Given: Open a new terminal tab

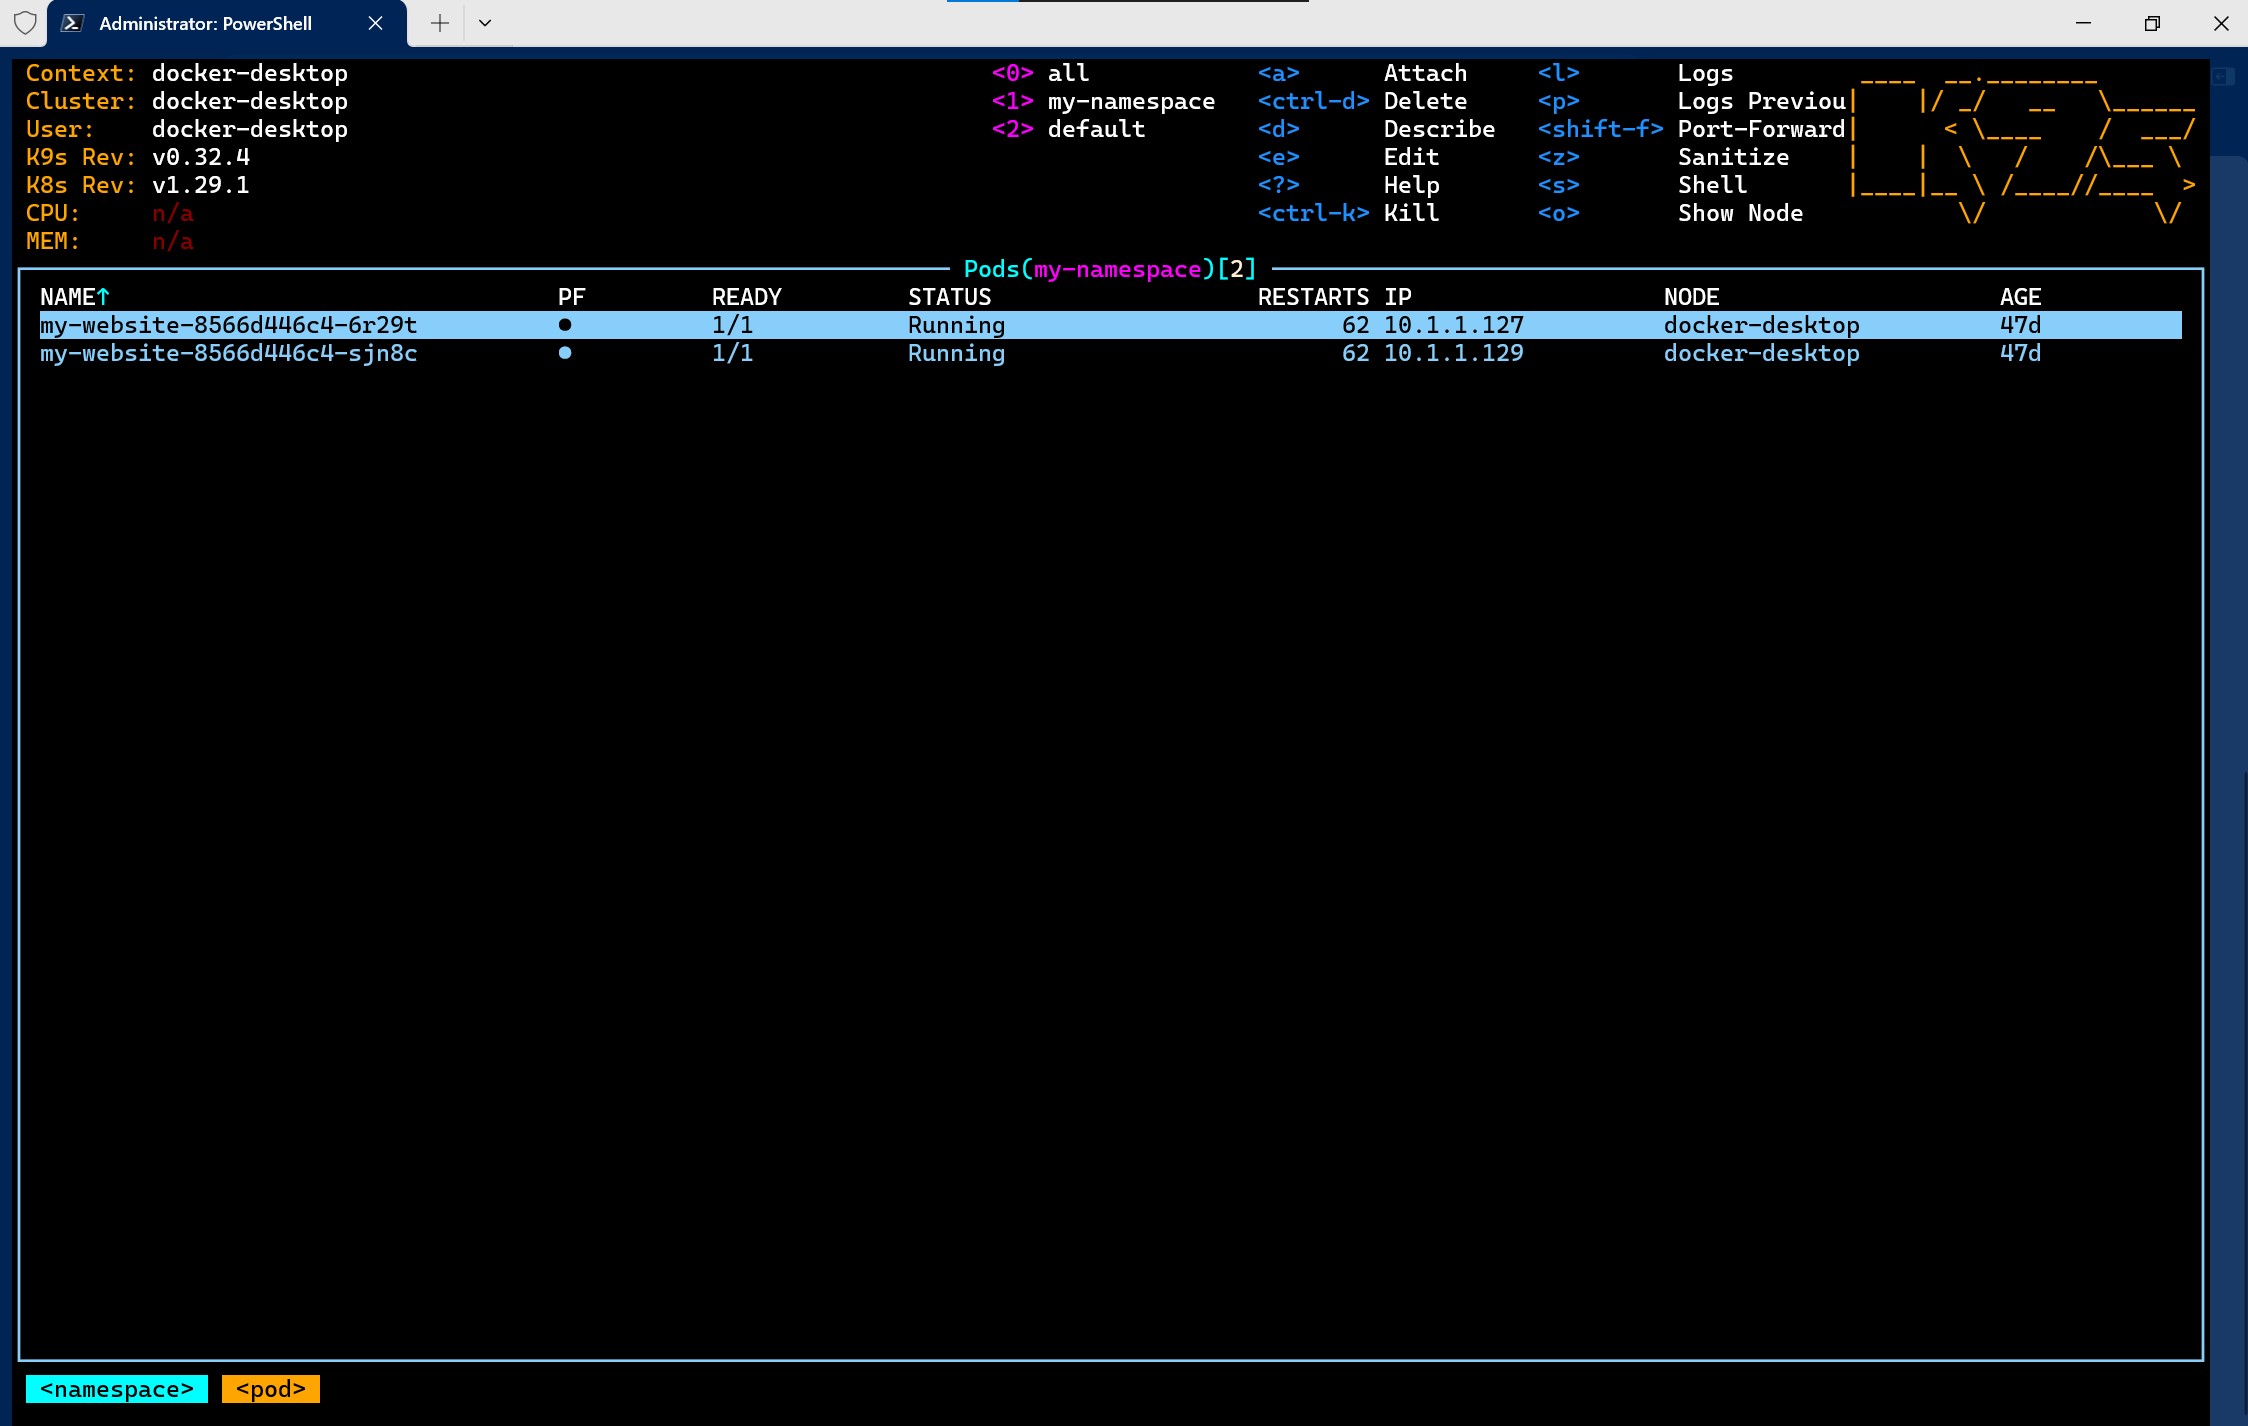Looking at the screenshot, I should [x=439, y=23].
